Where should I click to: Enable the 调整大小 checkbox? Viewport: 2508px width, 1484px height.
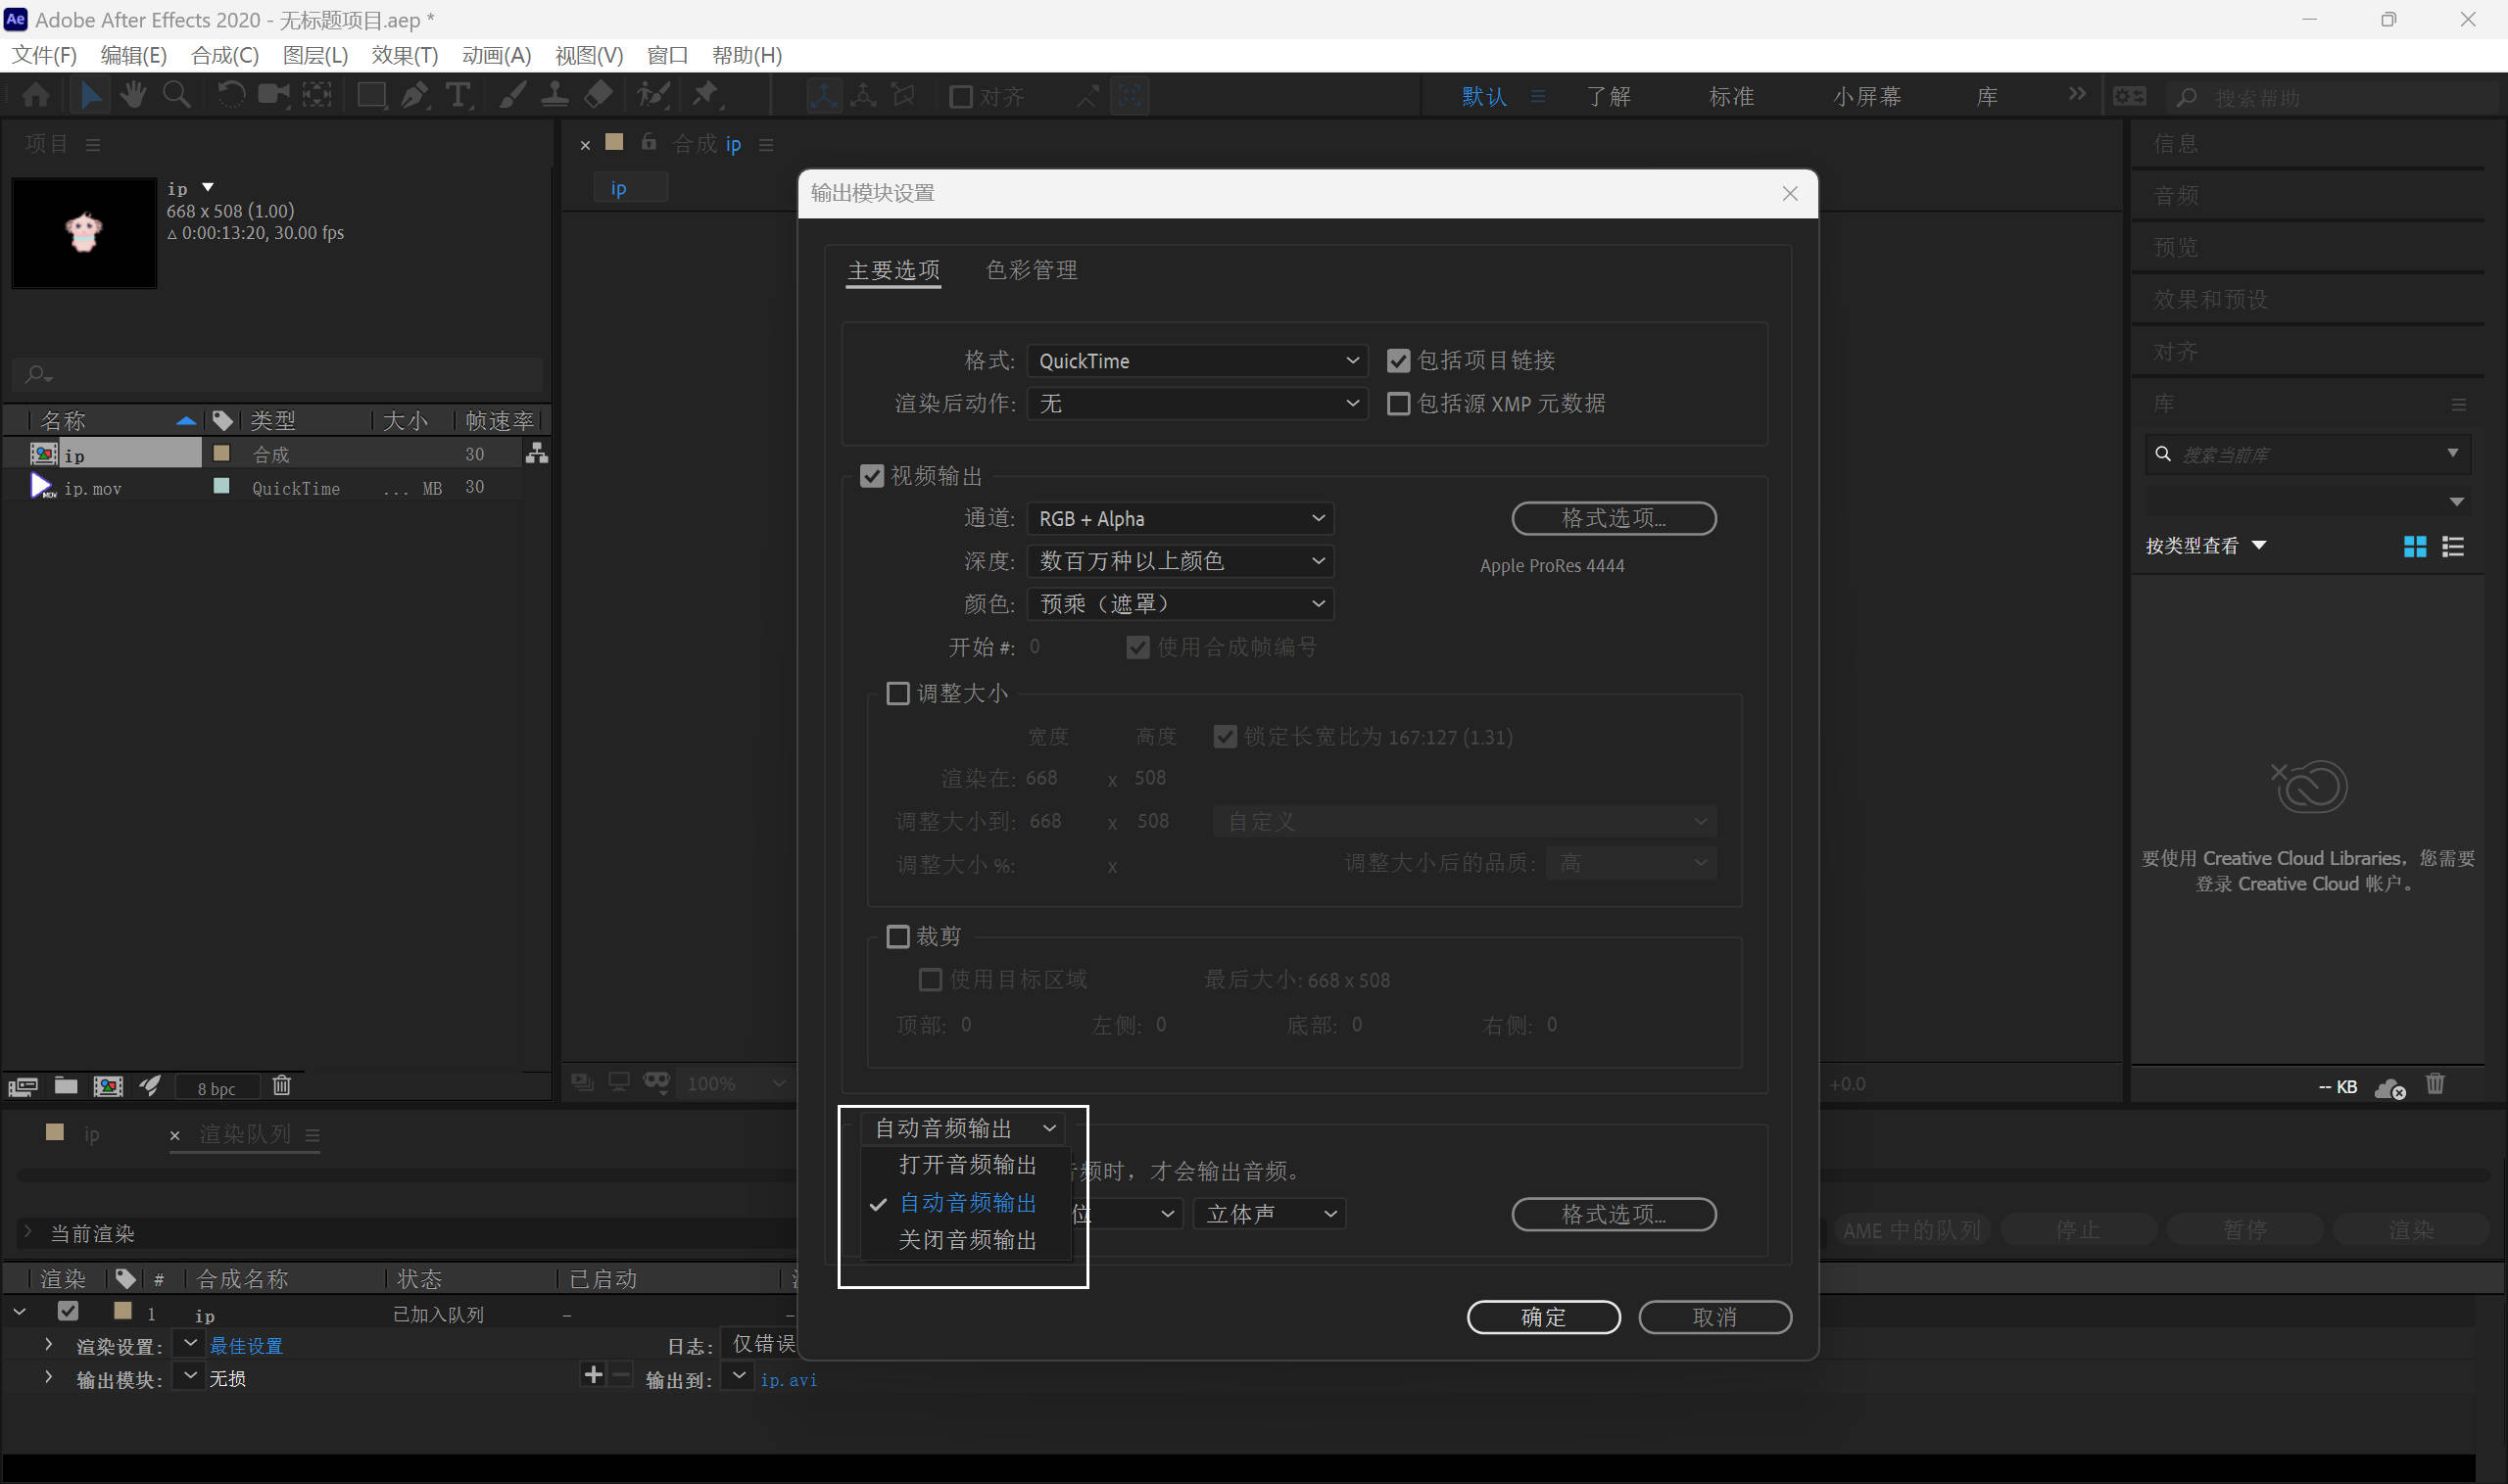tap(898, 693)
